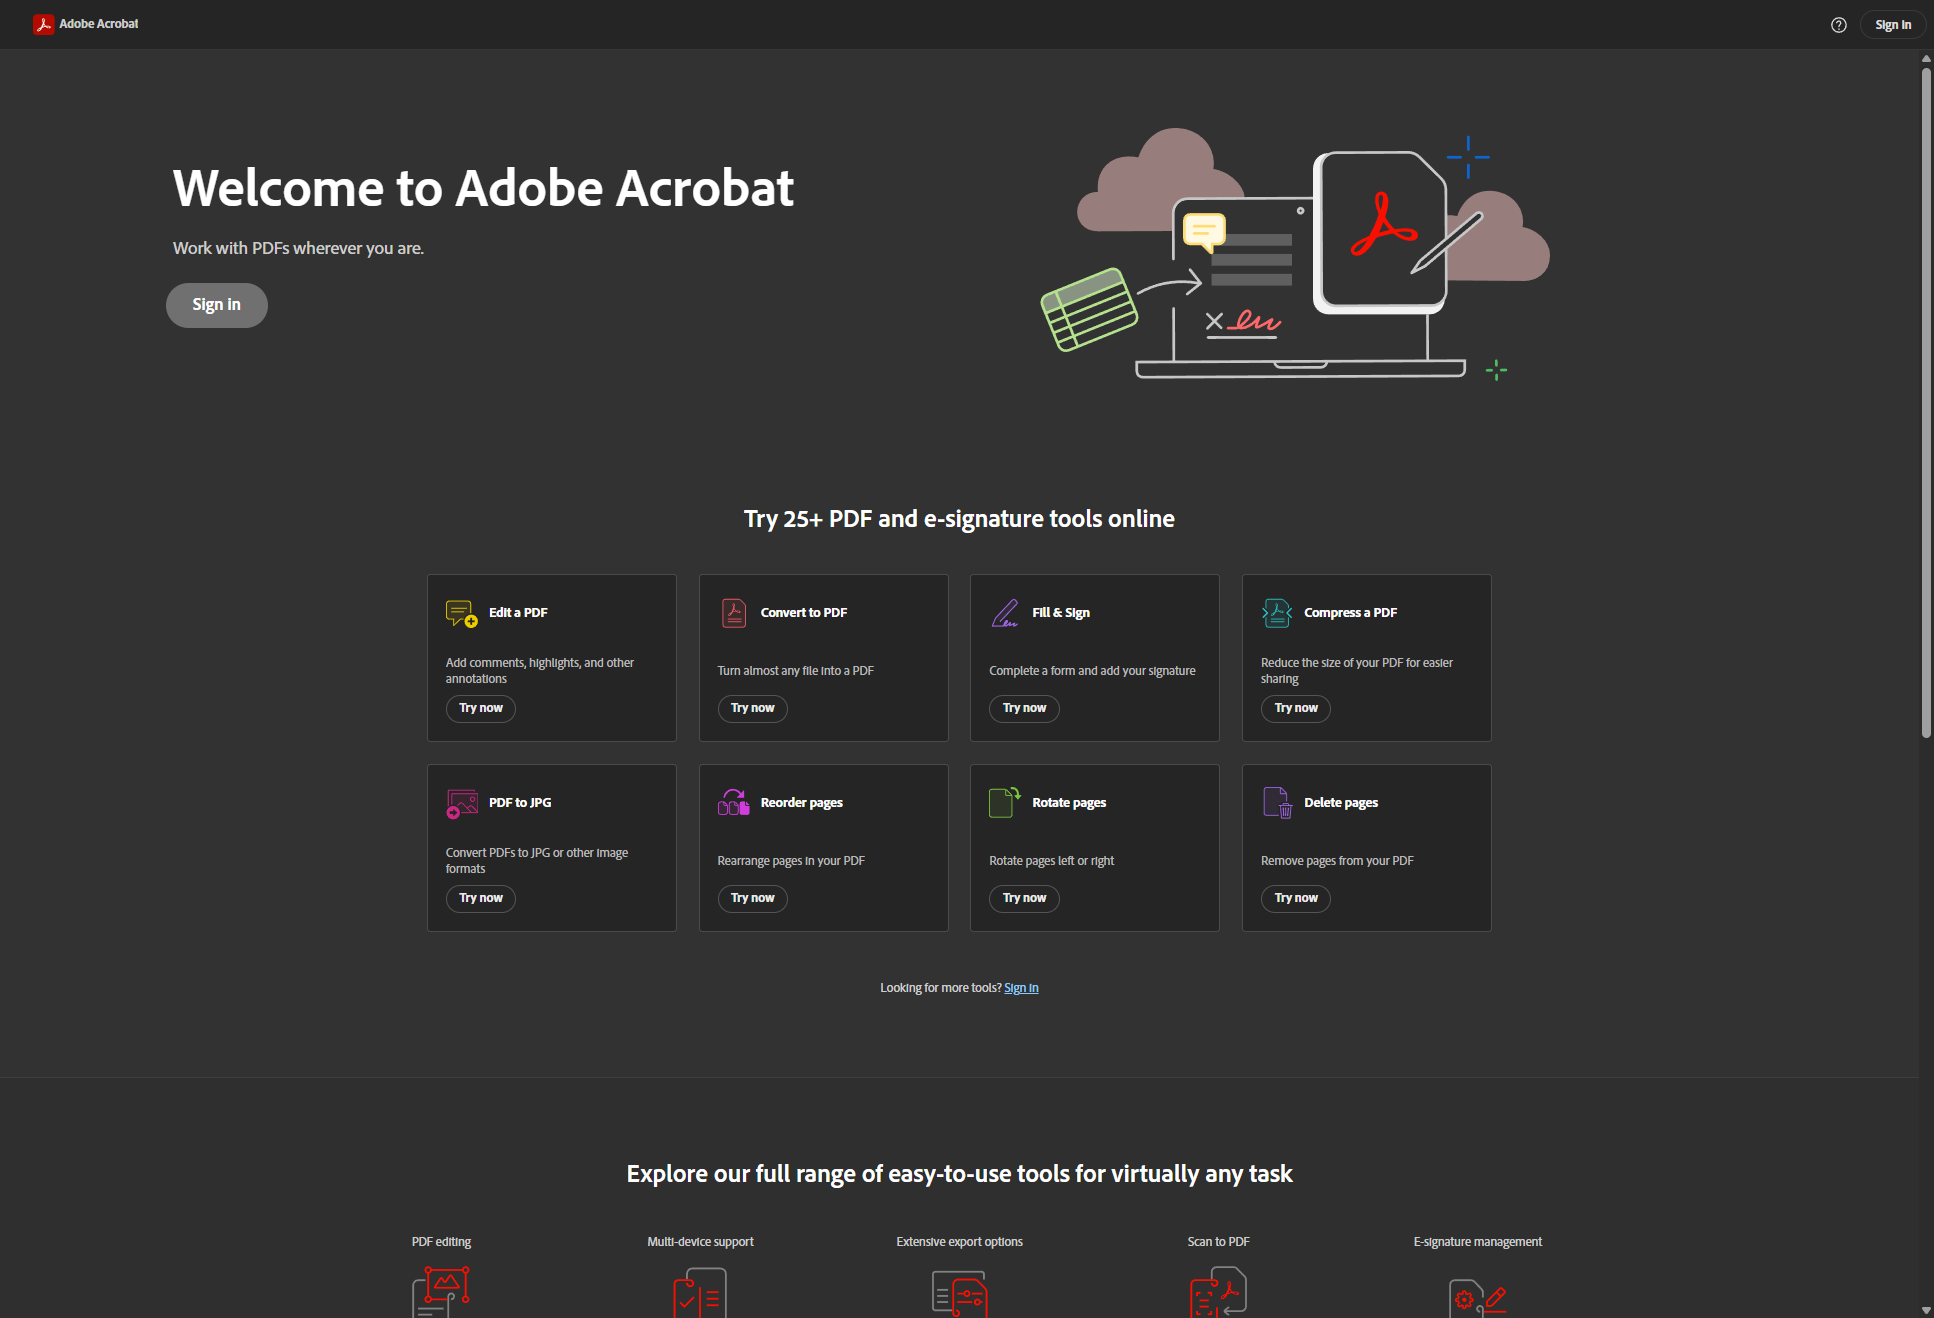The image size is (1934, 1318).
Task: Click the Edit a PDF comment icon
Action: click(461, 613)
